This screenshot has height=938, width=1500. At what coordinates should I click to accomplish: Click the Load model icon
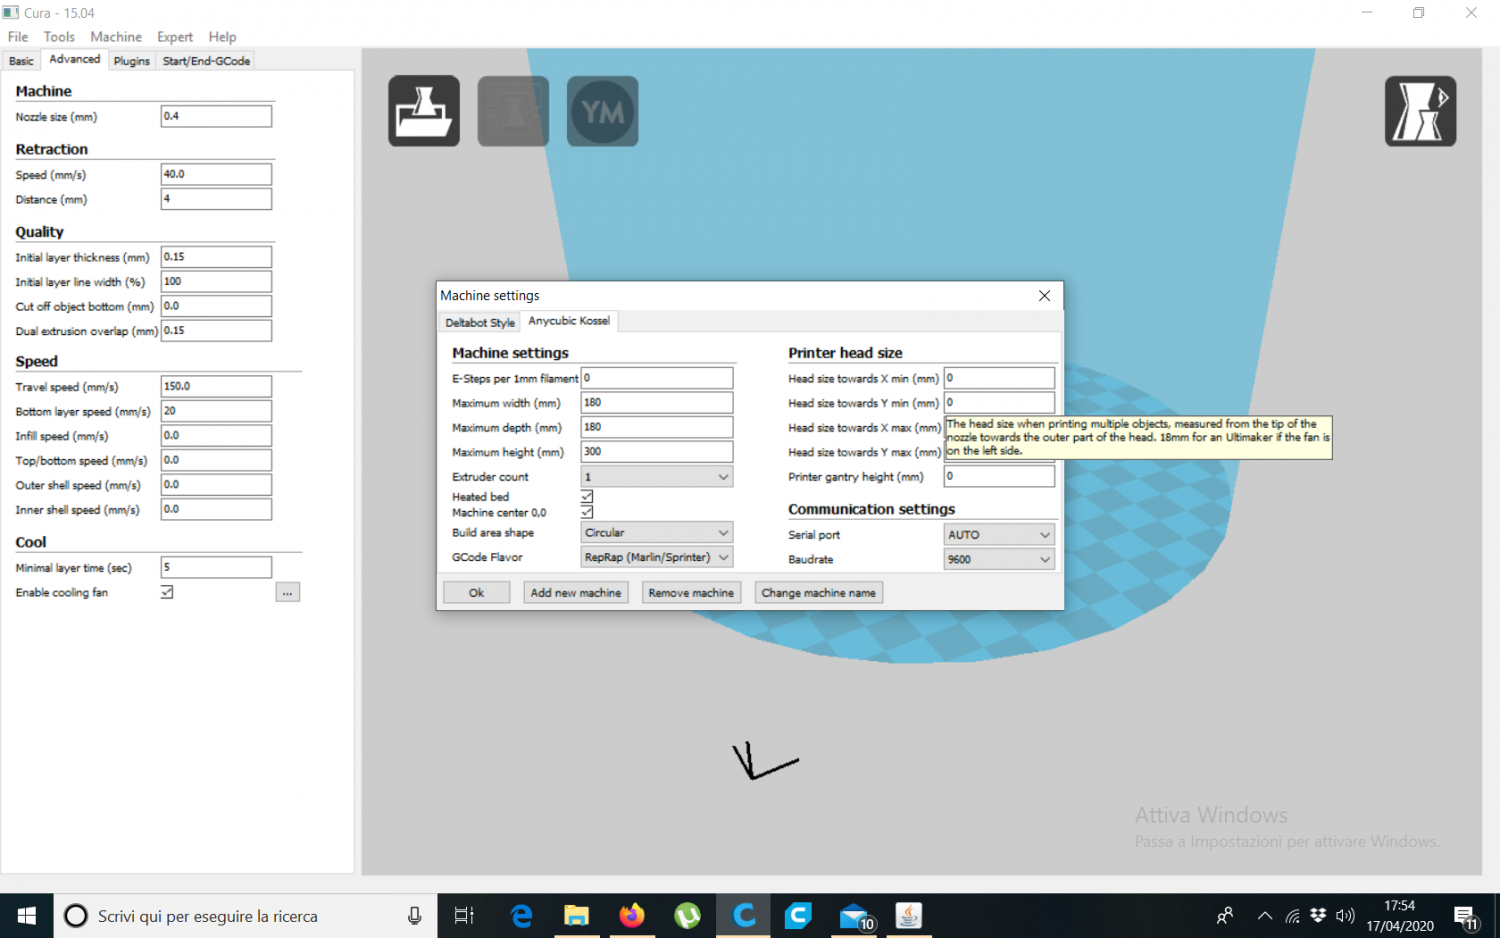(x=424, y=111)
